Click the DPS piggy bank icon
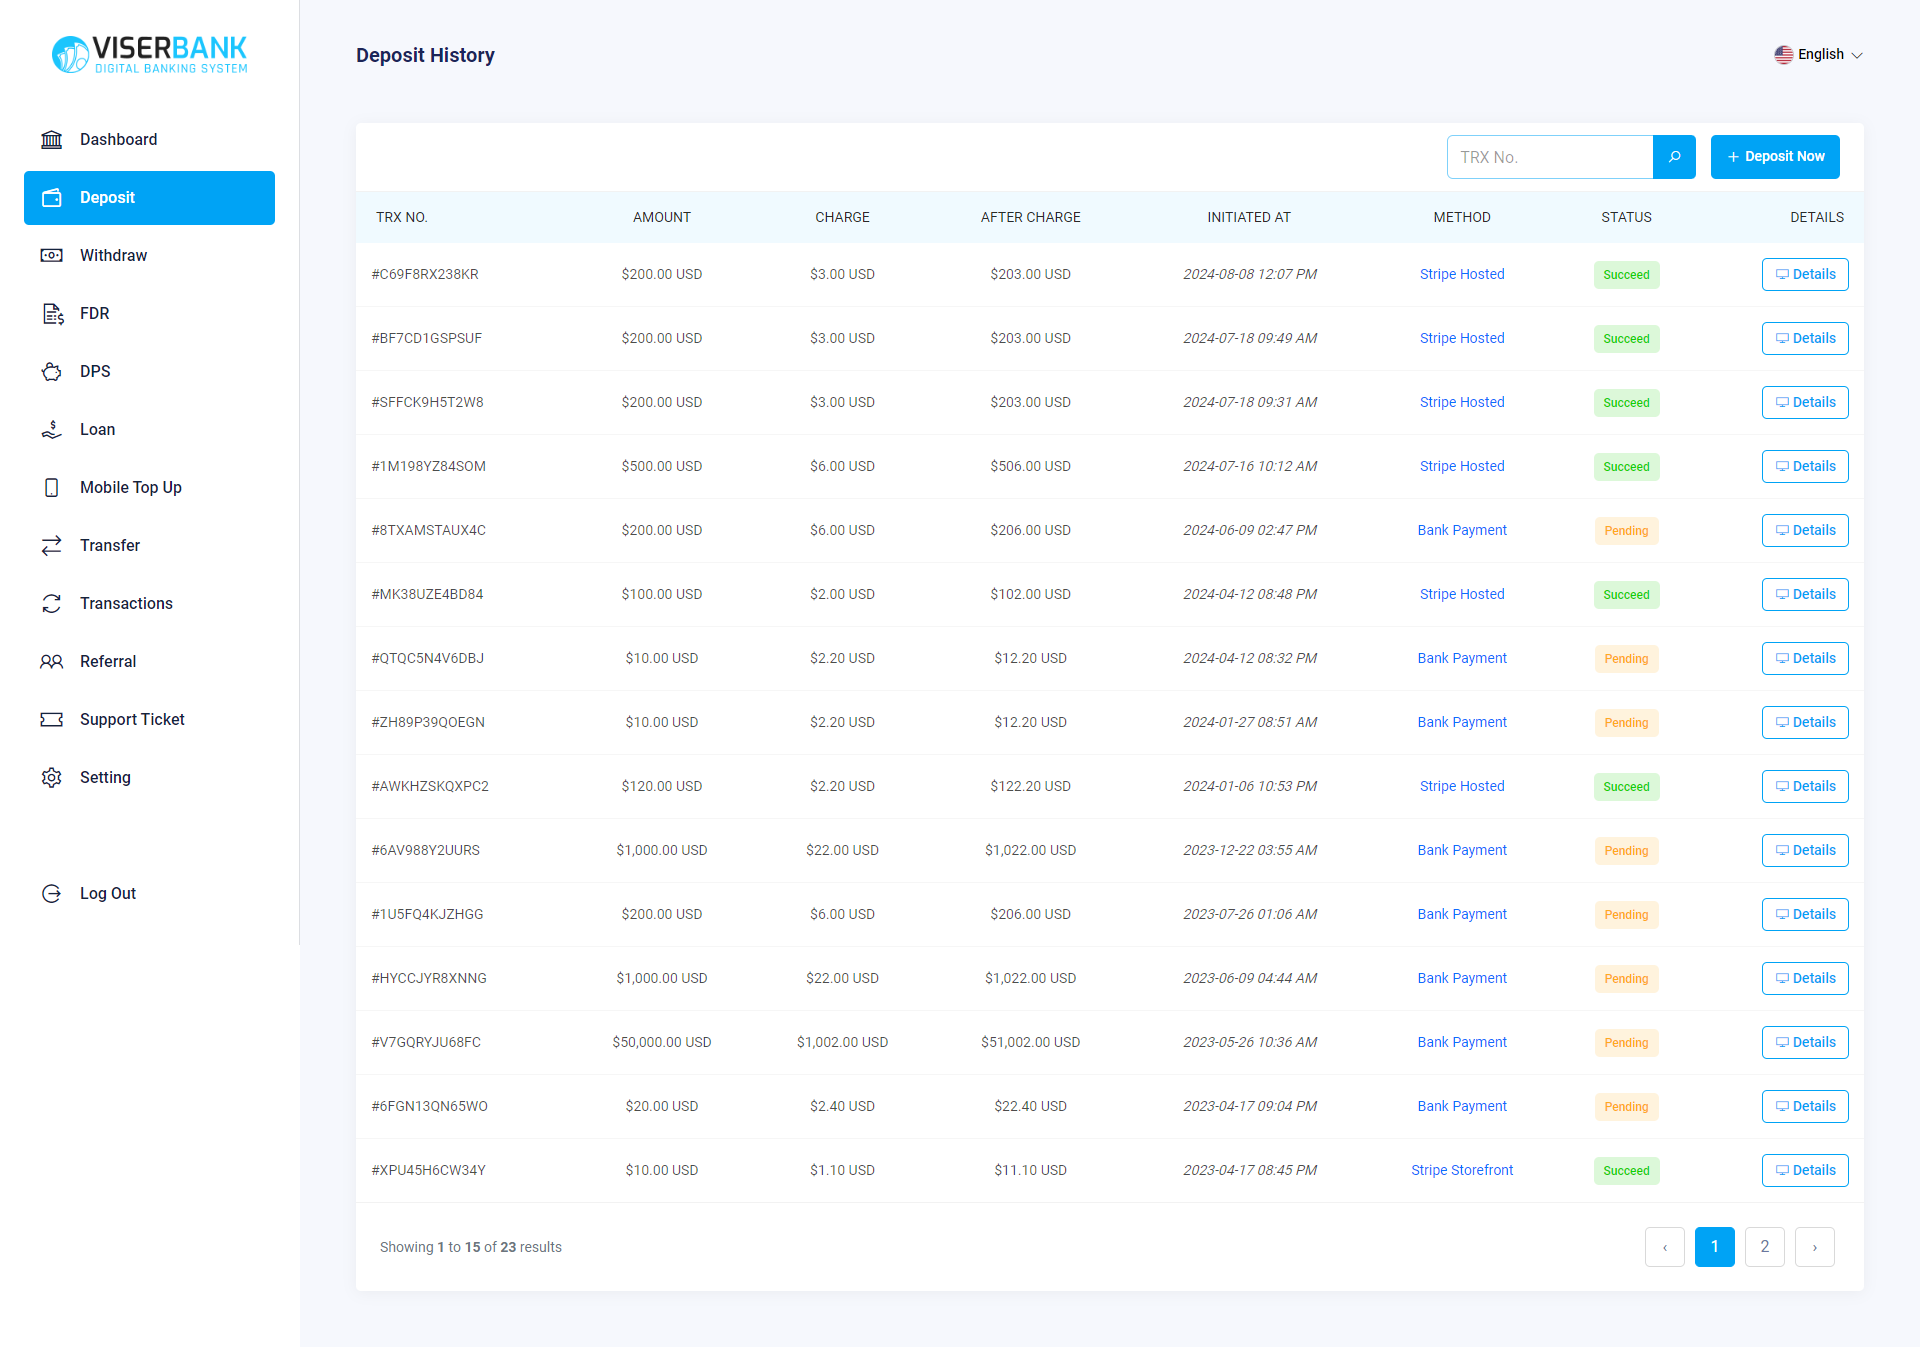The width and height of the screenshot is (1920, 1347). coord(51,372)
